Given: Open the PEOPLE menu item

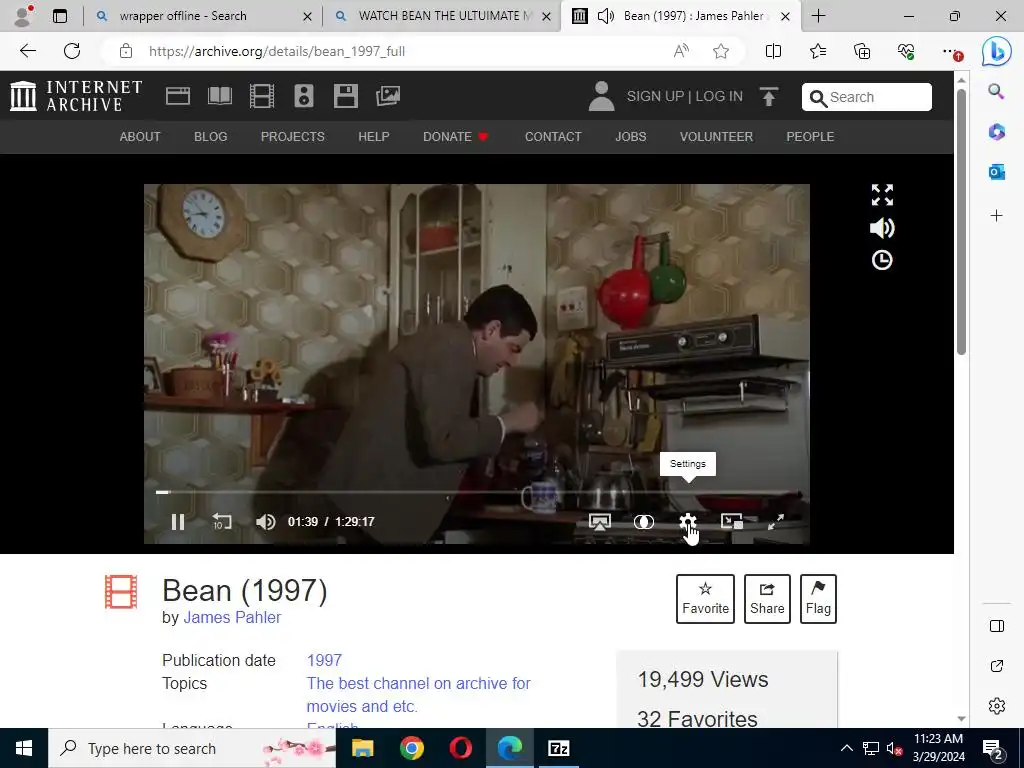Looking at the screenshot, I should point(810,136).
